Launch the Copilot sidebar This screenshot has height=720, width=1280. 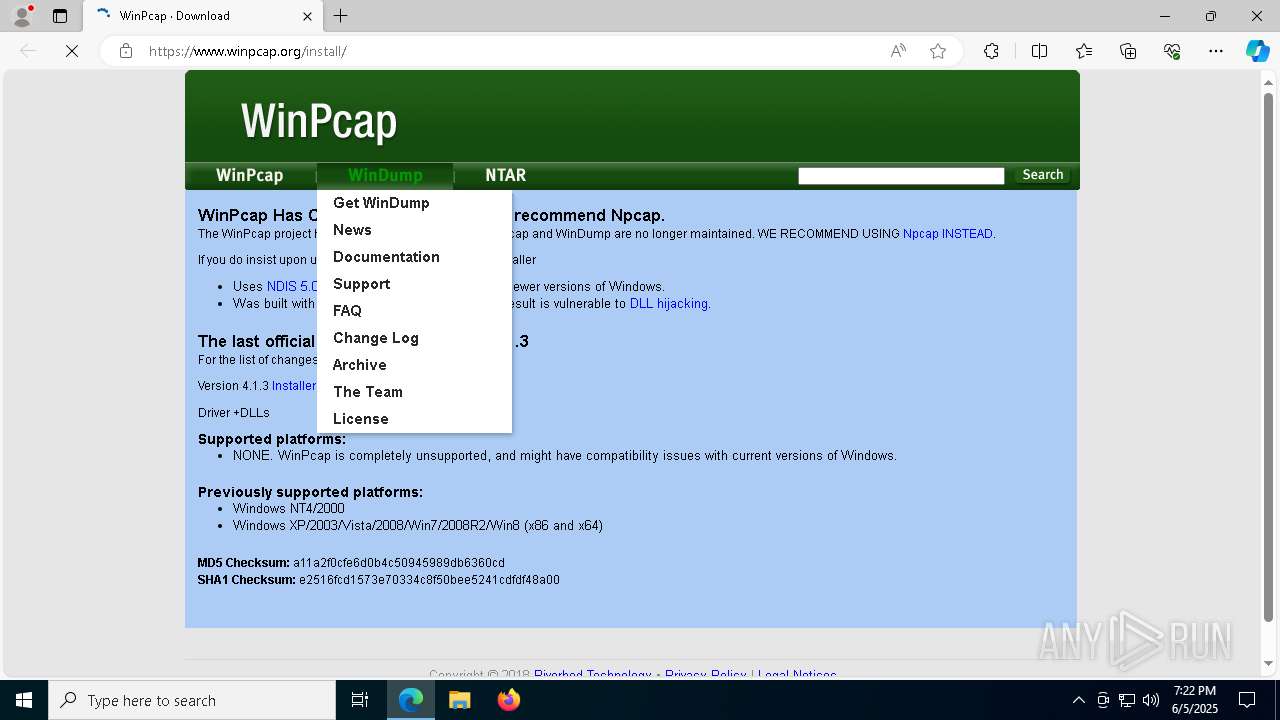[x=1257, y=51]
